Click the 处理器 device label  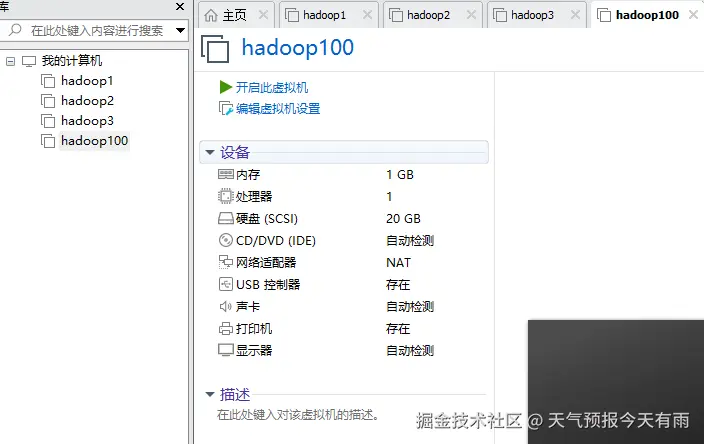click(x=254, y=197)
